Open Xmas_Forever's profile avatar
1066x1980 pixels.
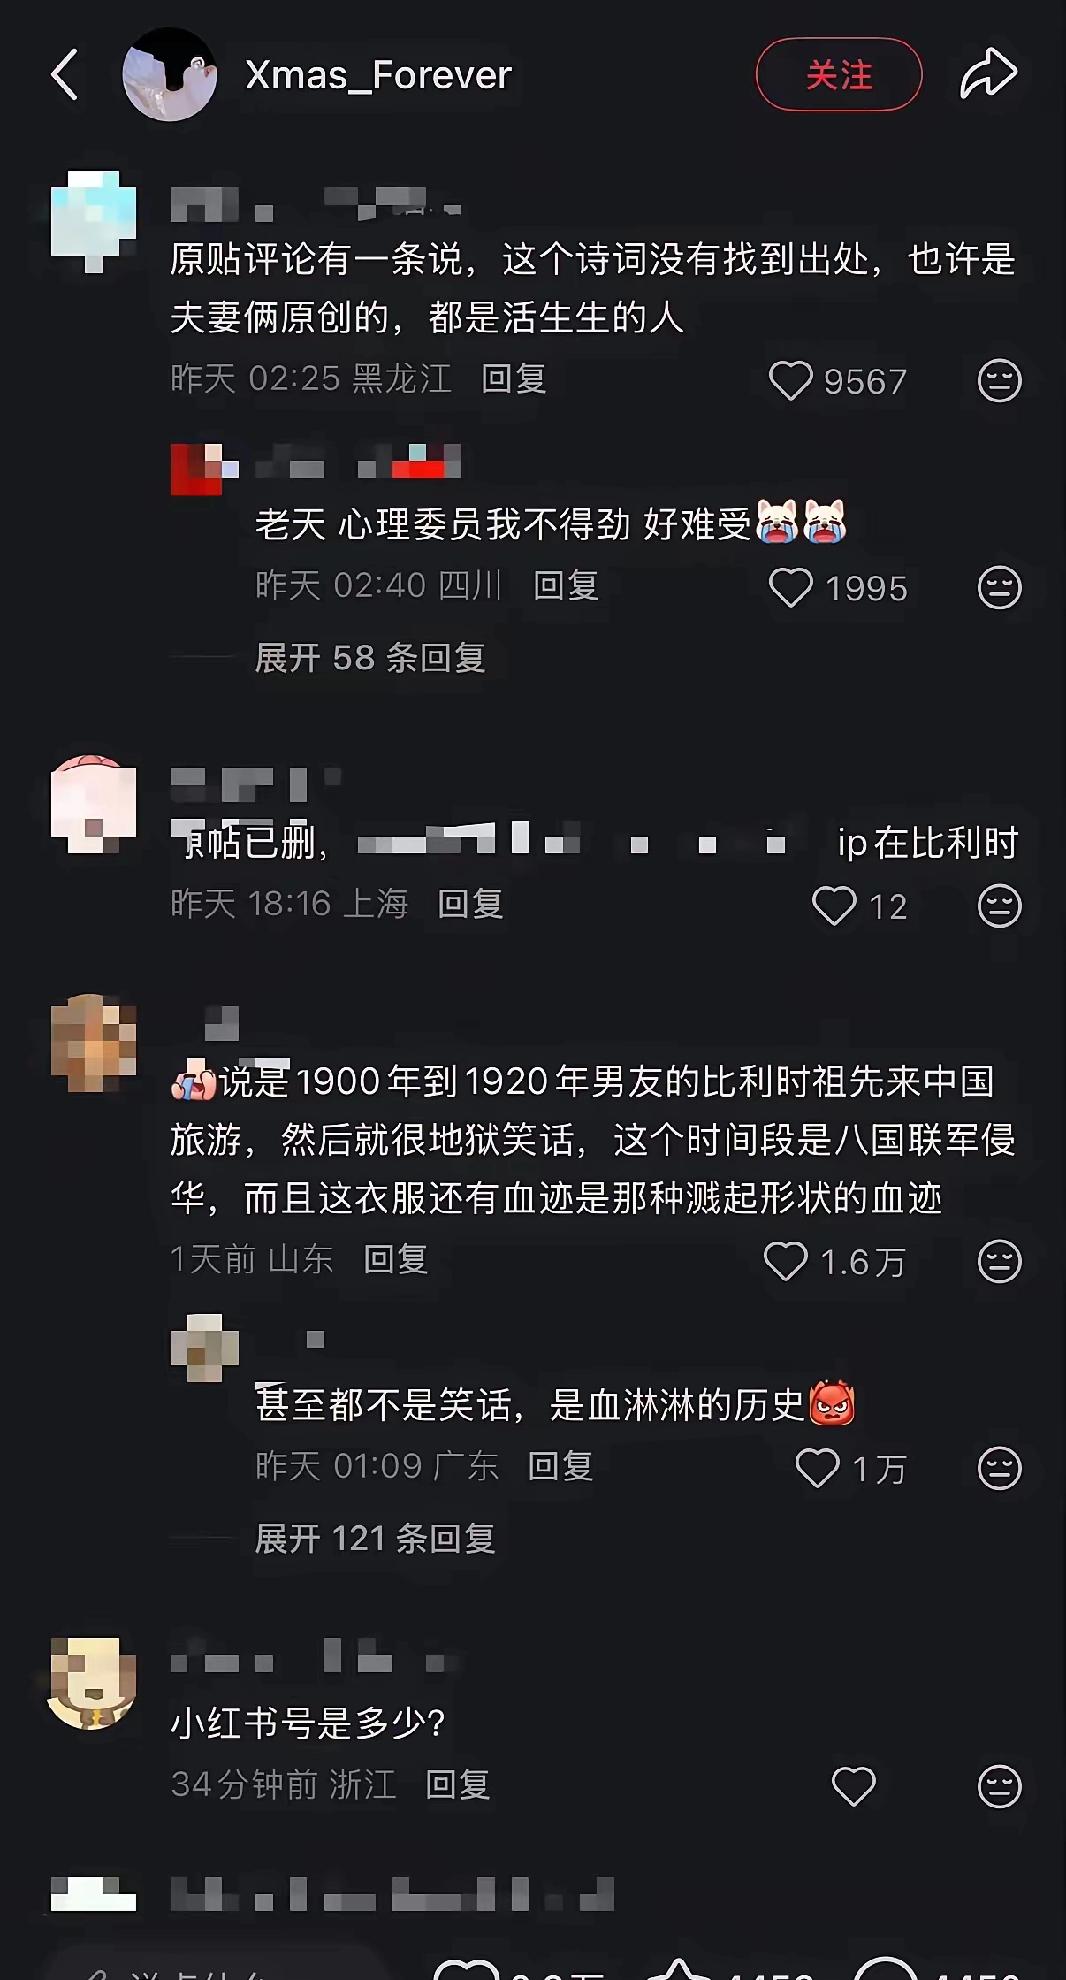(169, 75)
